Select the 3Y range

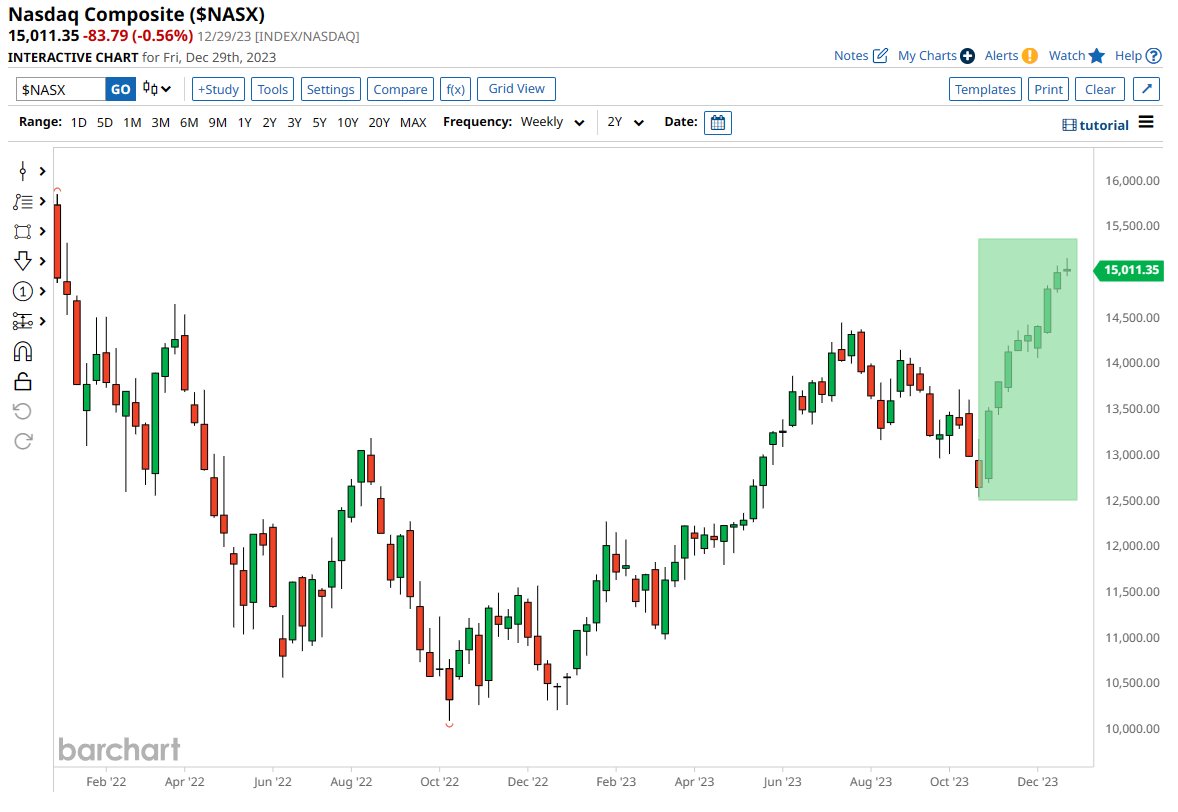pyautogui.click(x=294, y=122)
